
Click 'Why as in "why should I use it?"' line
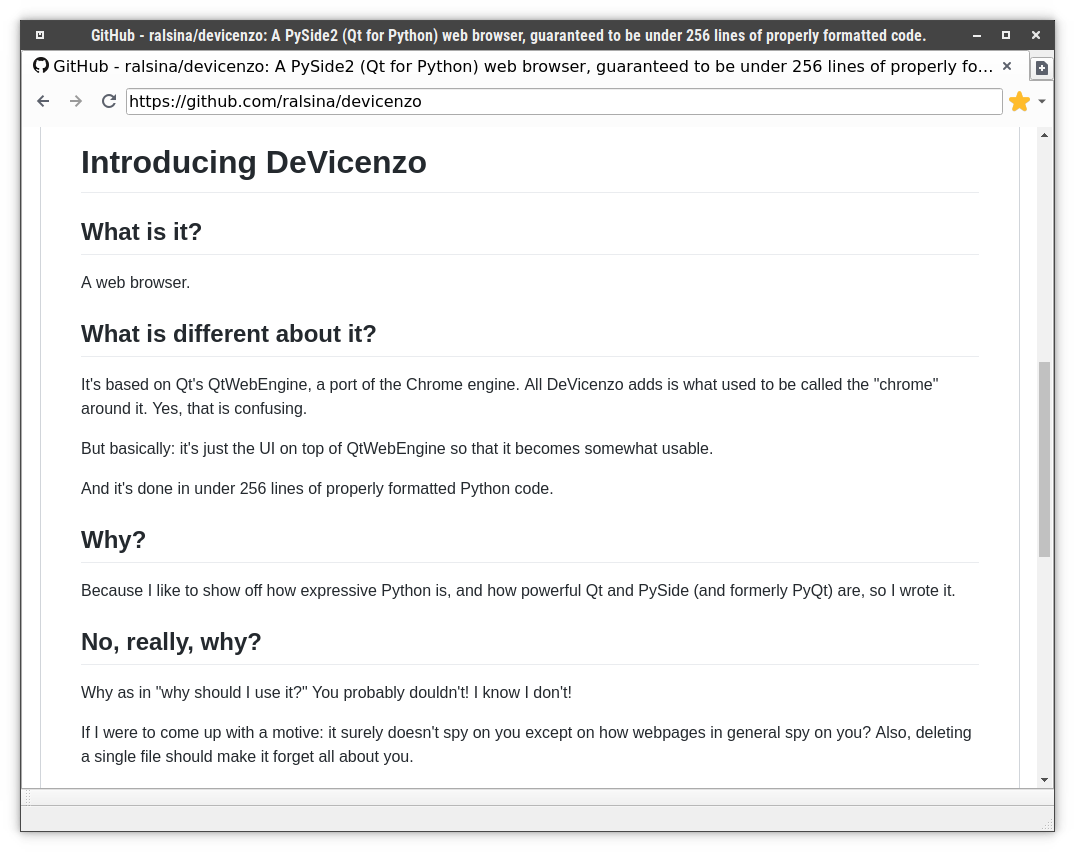pos(326,693)
